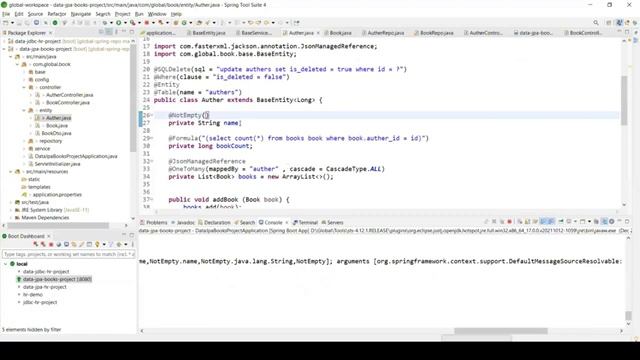Open the Terminal tab

pos(305,222)
